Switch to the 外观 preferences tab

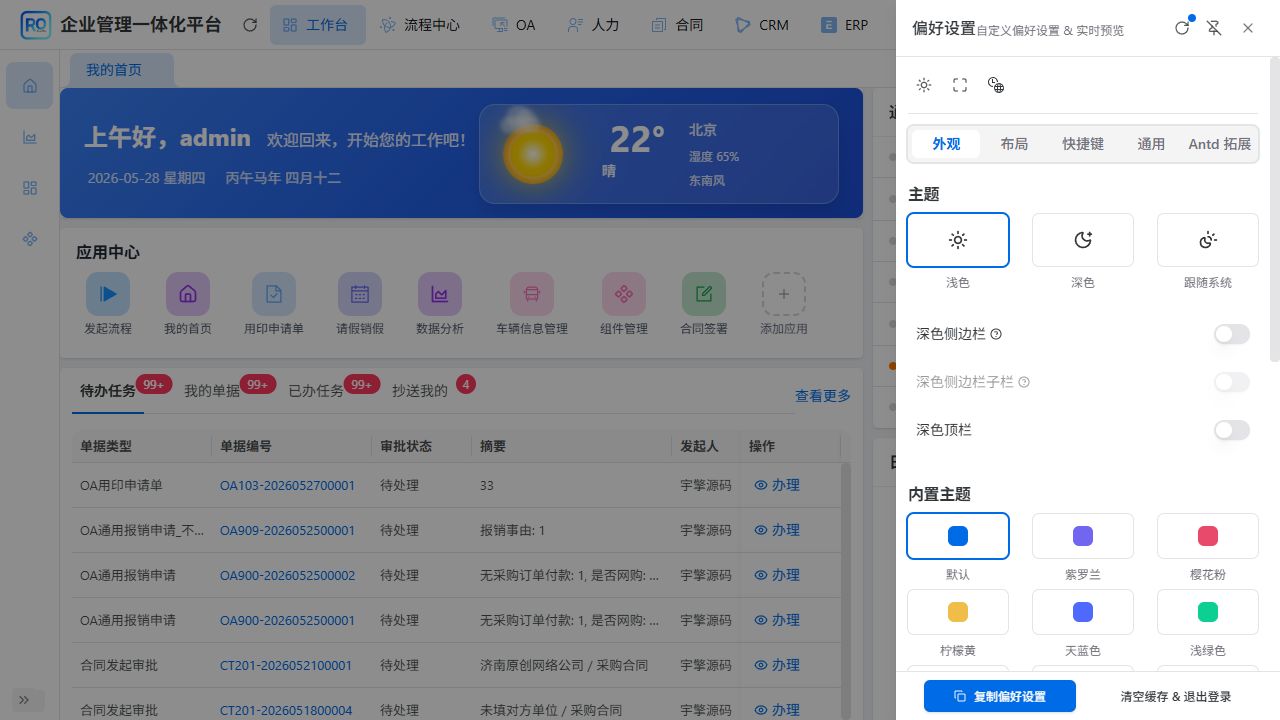click(x=946, y=144)
